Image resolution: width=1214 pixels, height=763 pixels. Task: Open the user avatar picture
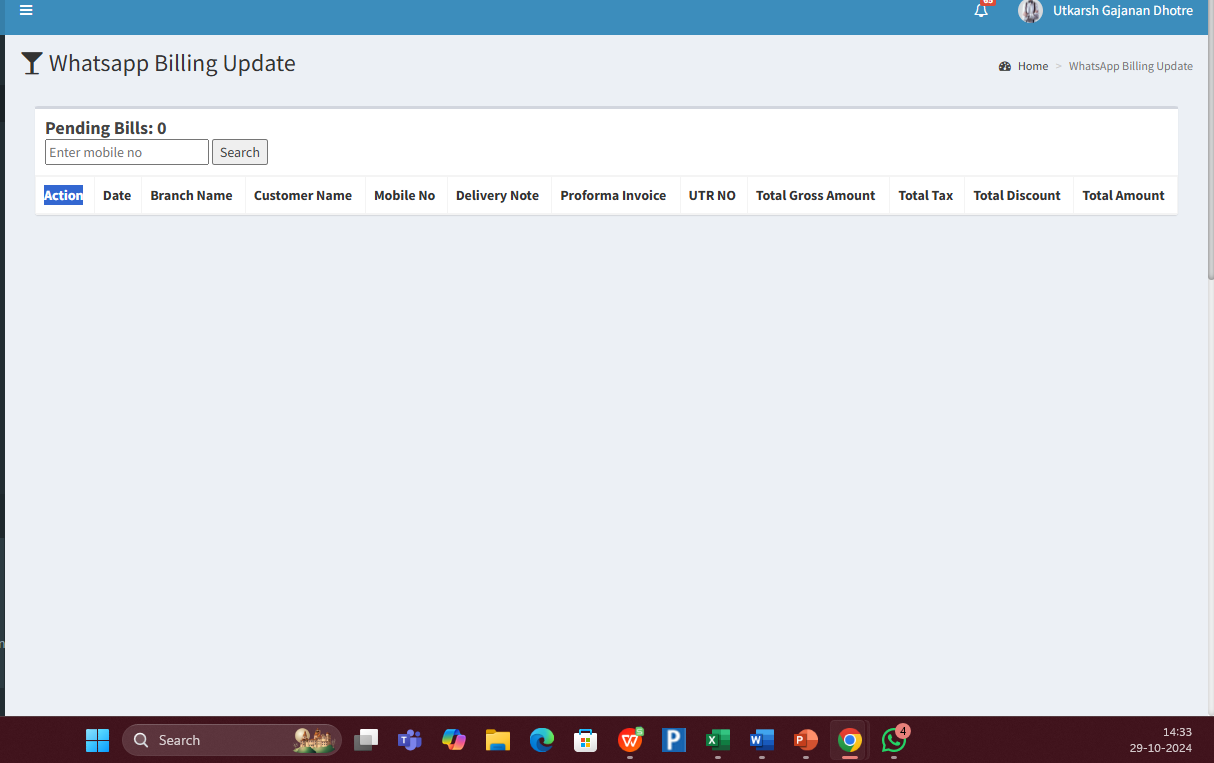click(1030, 11)
